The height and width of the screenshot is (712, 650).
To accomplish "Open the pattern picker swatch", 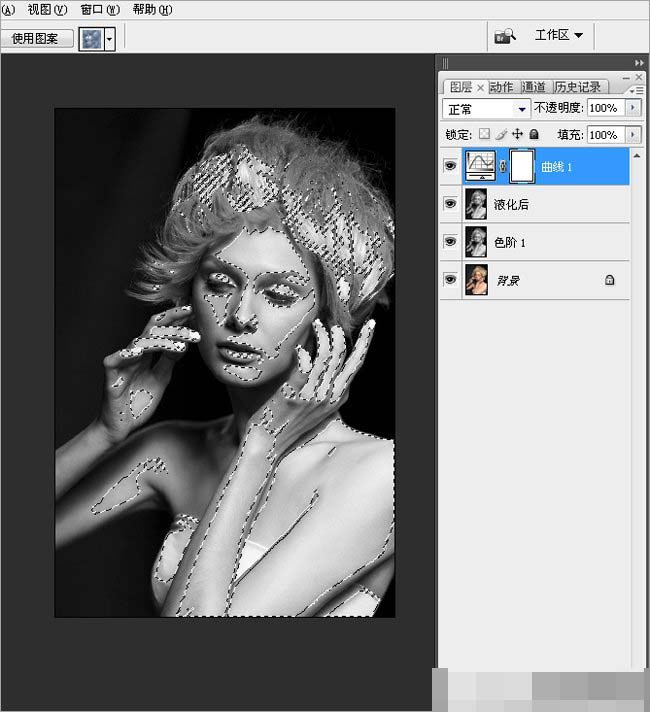I will pos(97,39).
